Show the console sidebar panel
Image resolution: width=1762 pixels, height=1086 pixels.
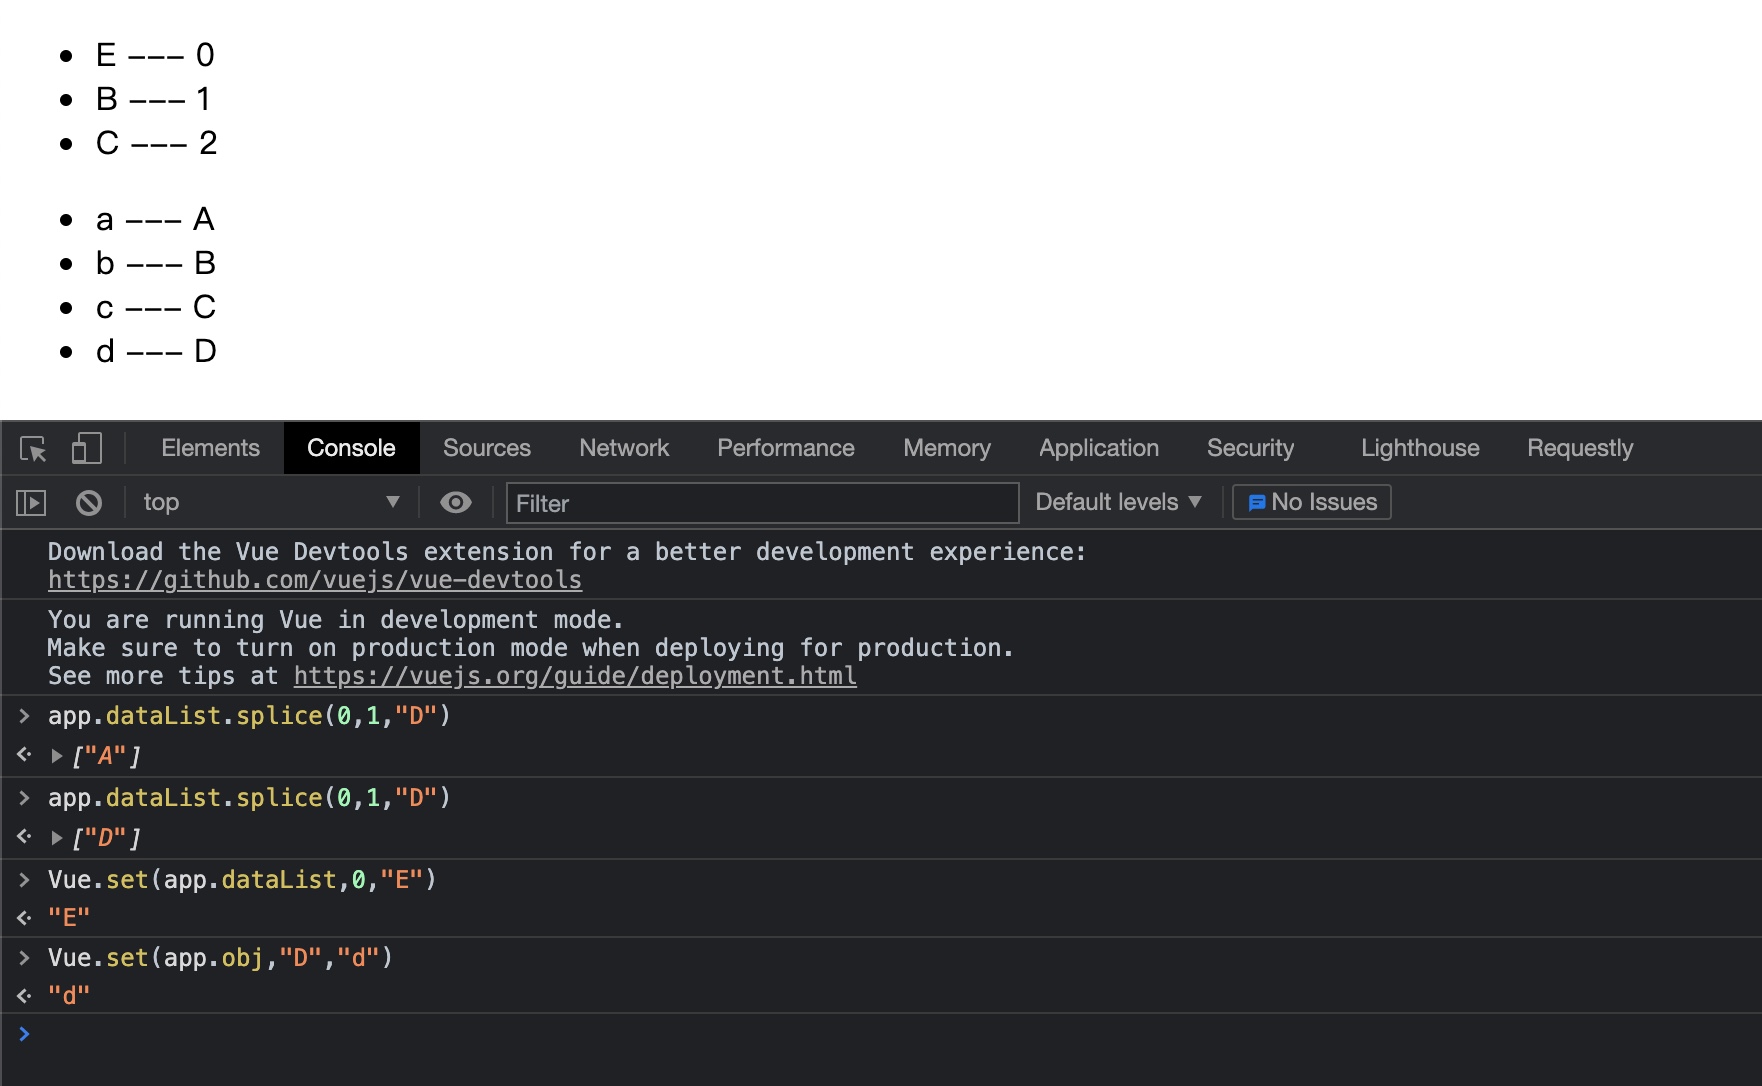[31, 503]
